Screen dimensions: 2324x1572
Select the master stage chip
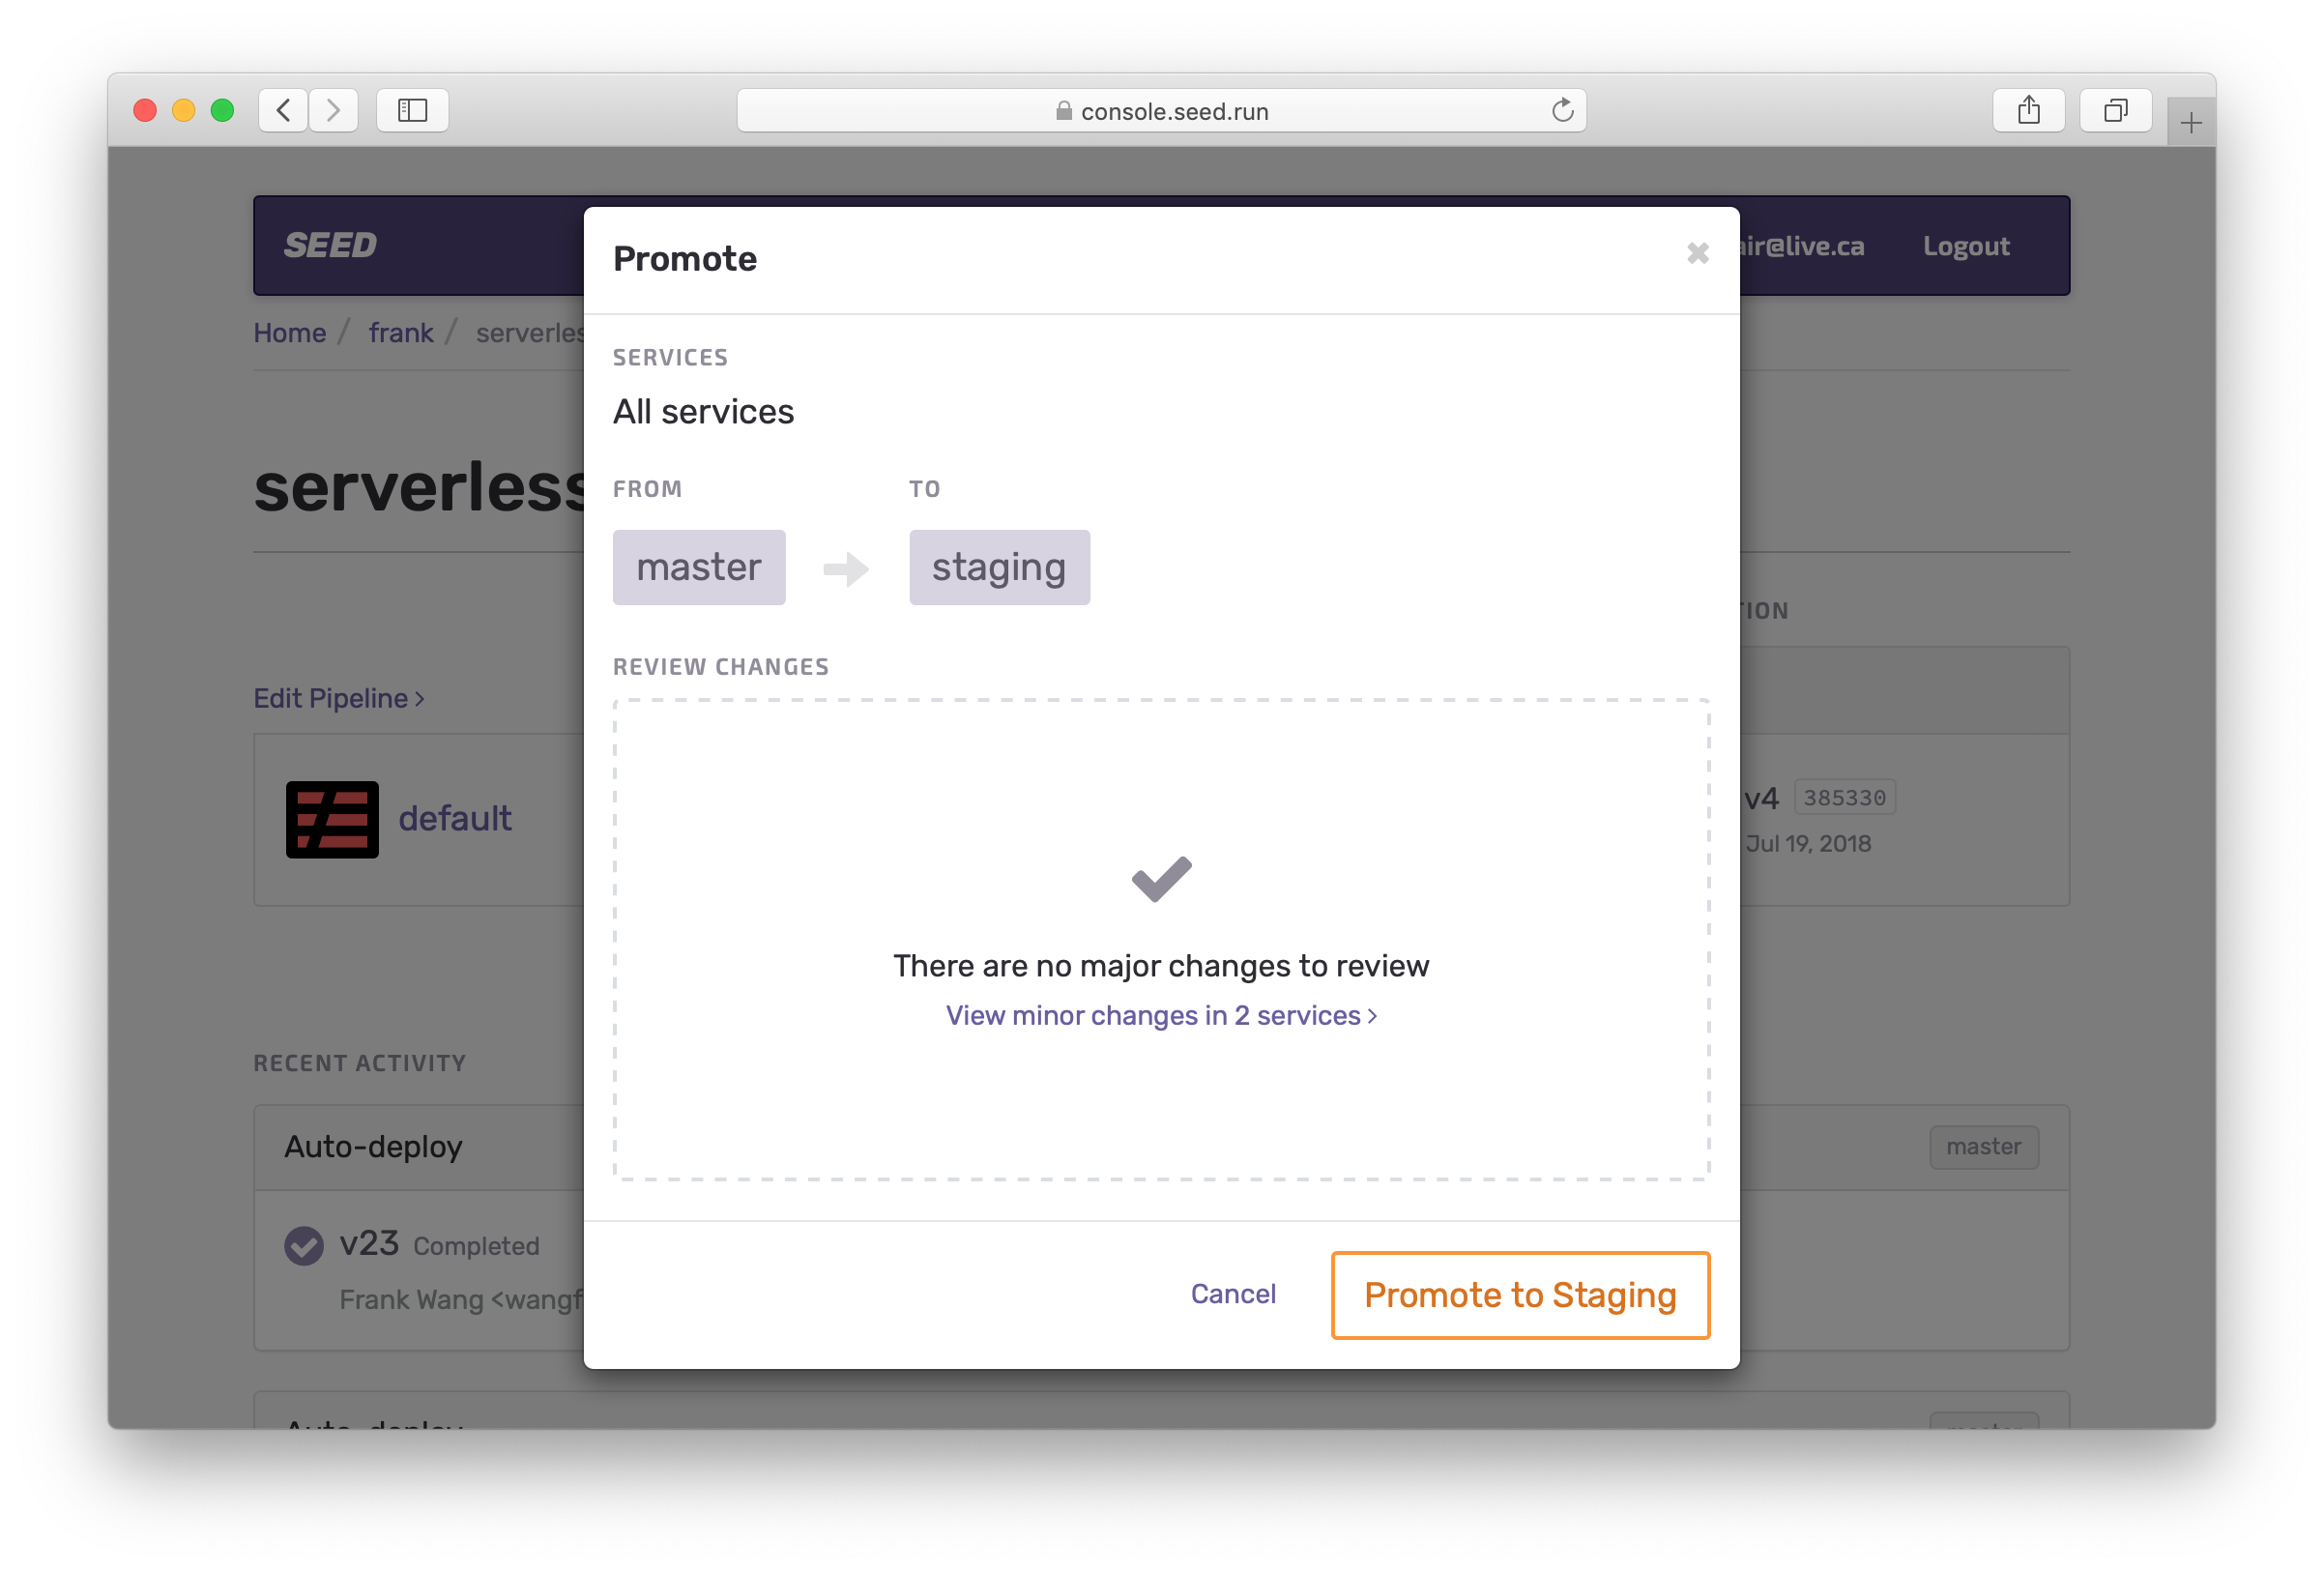point(699,567)
